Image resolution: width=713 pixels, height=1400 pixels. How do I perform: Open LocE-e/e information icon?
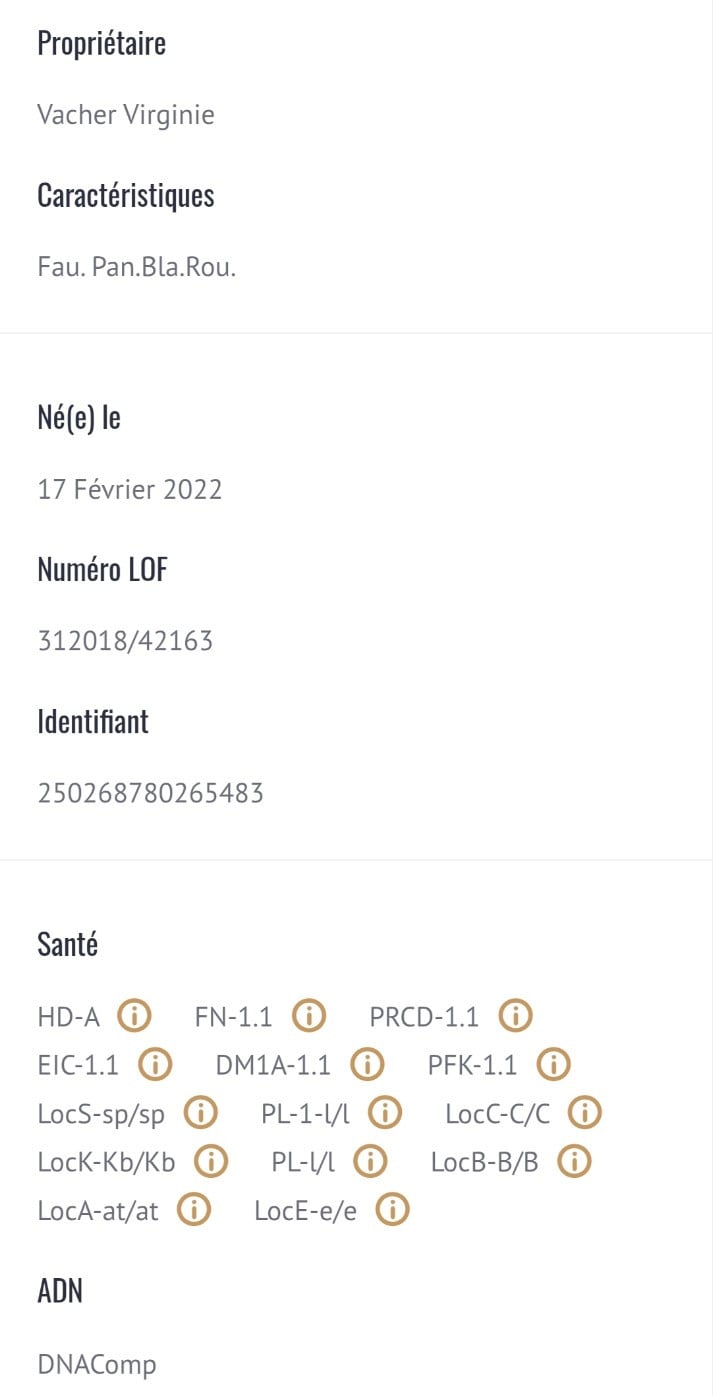click(393, 1211)
